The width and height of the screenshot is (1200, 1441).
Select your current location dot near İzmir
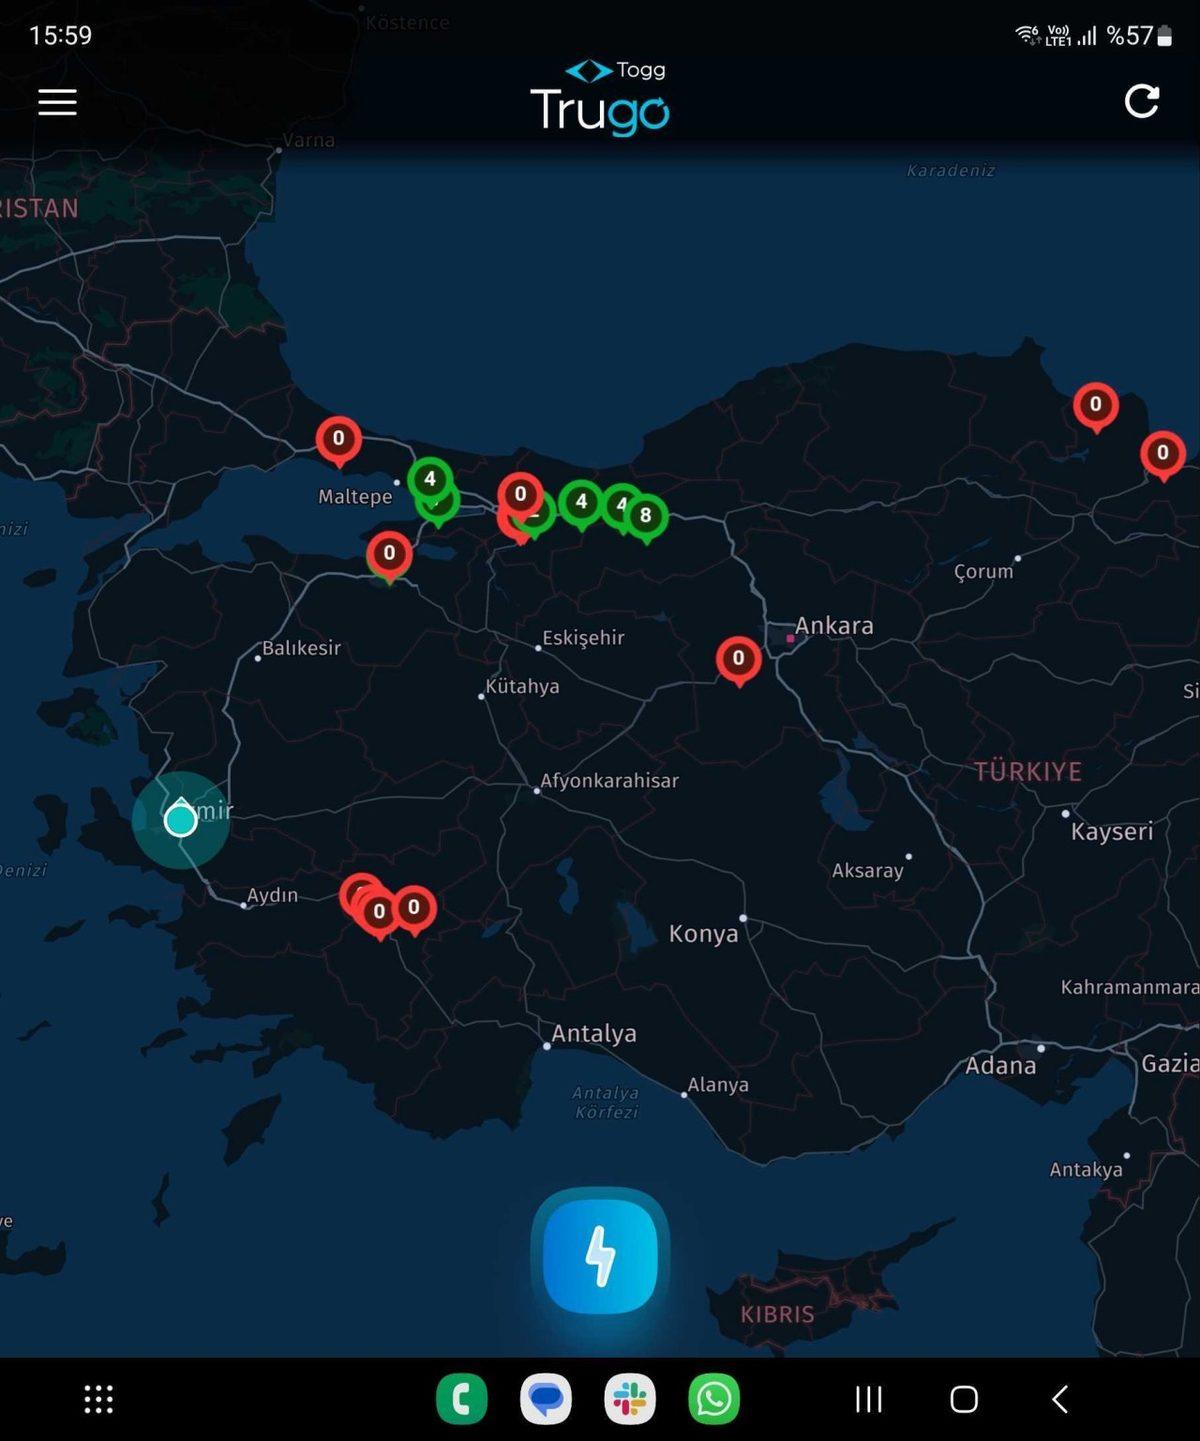coord(181,822)
